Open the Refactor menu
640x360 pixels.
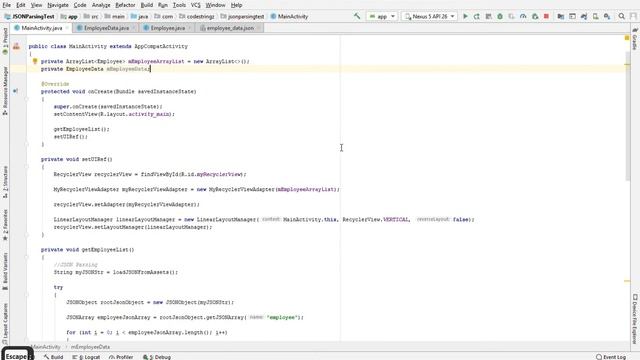coord(125,5)
